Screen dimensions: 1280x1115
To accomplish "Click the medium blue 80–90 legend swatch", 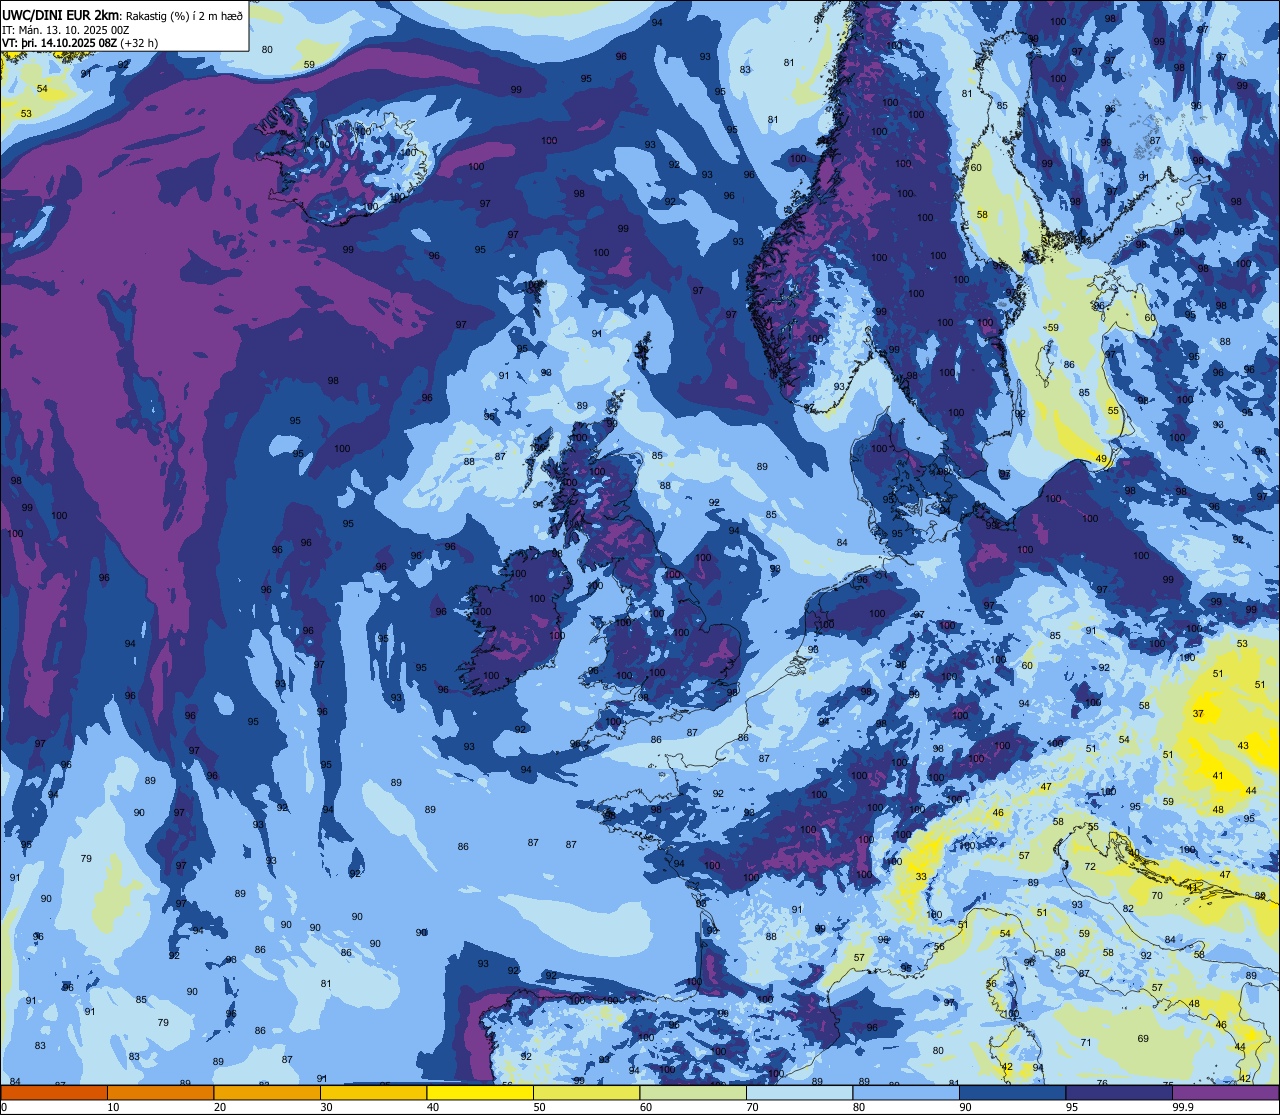I will point(907,1092).
